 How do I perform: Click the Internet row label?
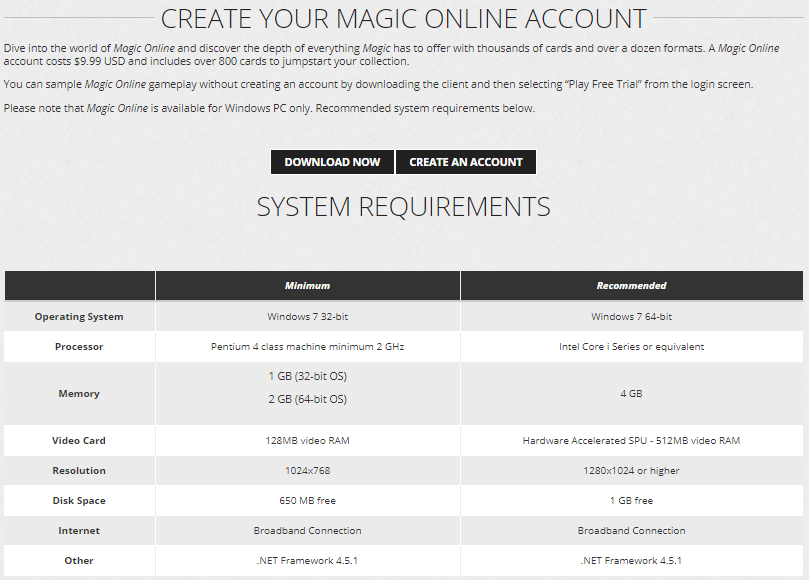[79, 530]
